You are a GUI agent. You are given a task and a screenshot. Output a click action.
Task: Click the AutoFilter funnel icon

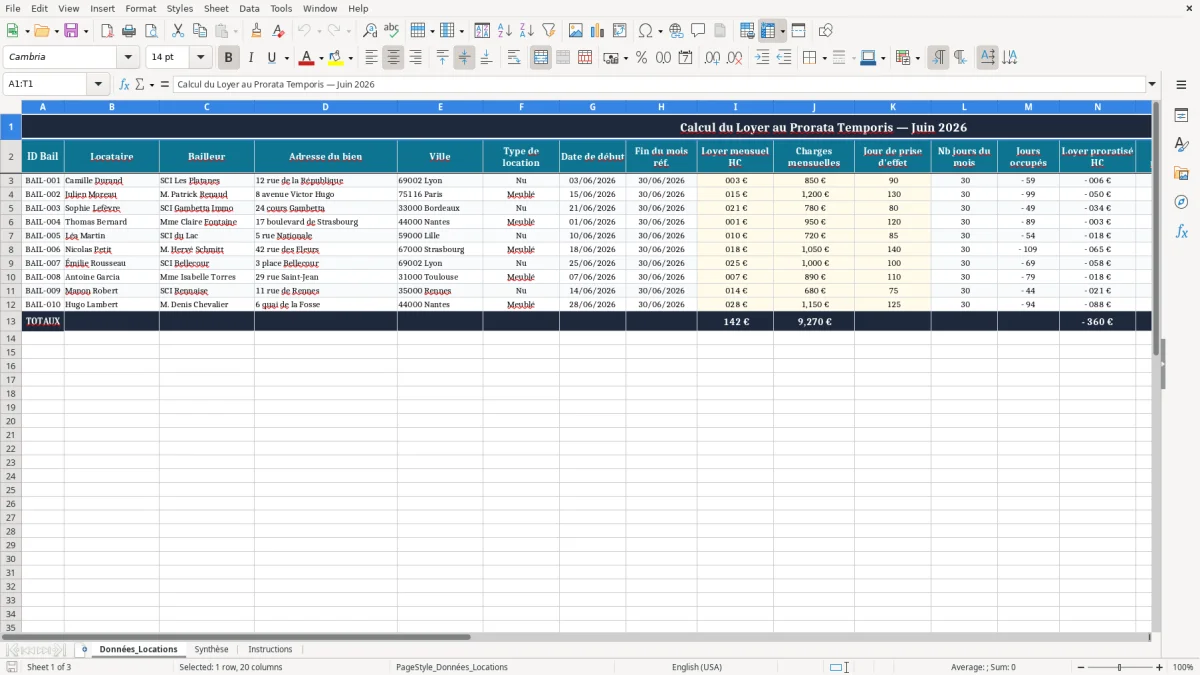pyautogui.click(x=549, y=31)
